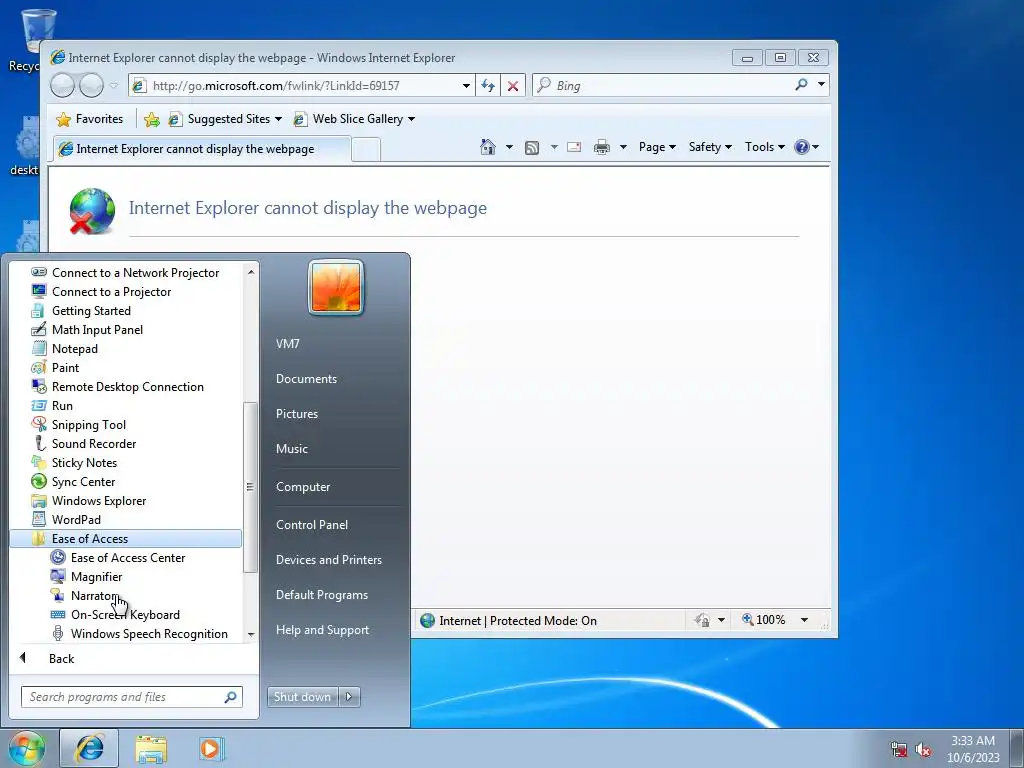Click the Home icon in IE
Screen dimensions: 1024x768
(x=488, y=147)
